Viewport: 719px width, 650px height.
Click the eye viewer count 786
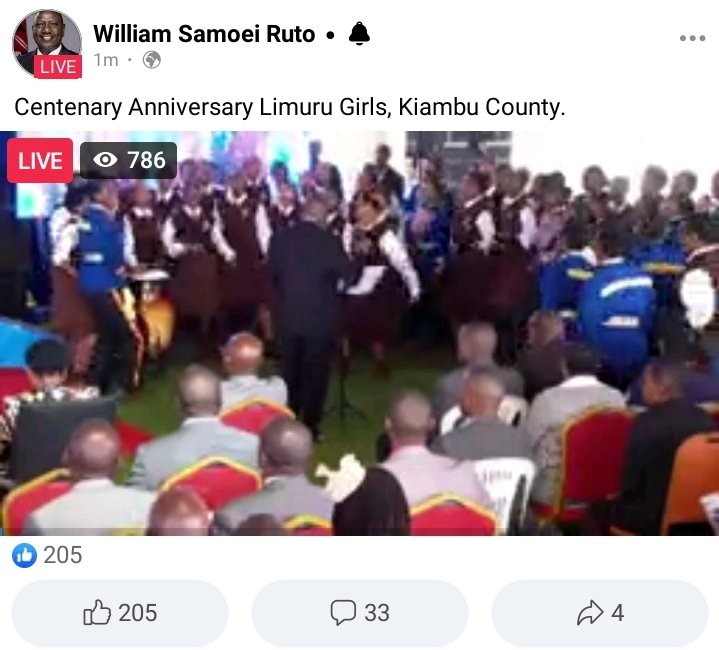click(128, 160)
